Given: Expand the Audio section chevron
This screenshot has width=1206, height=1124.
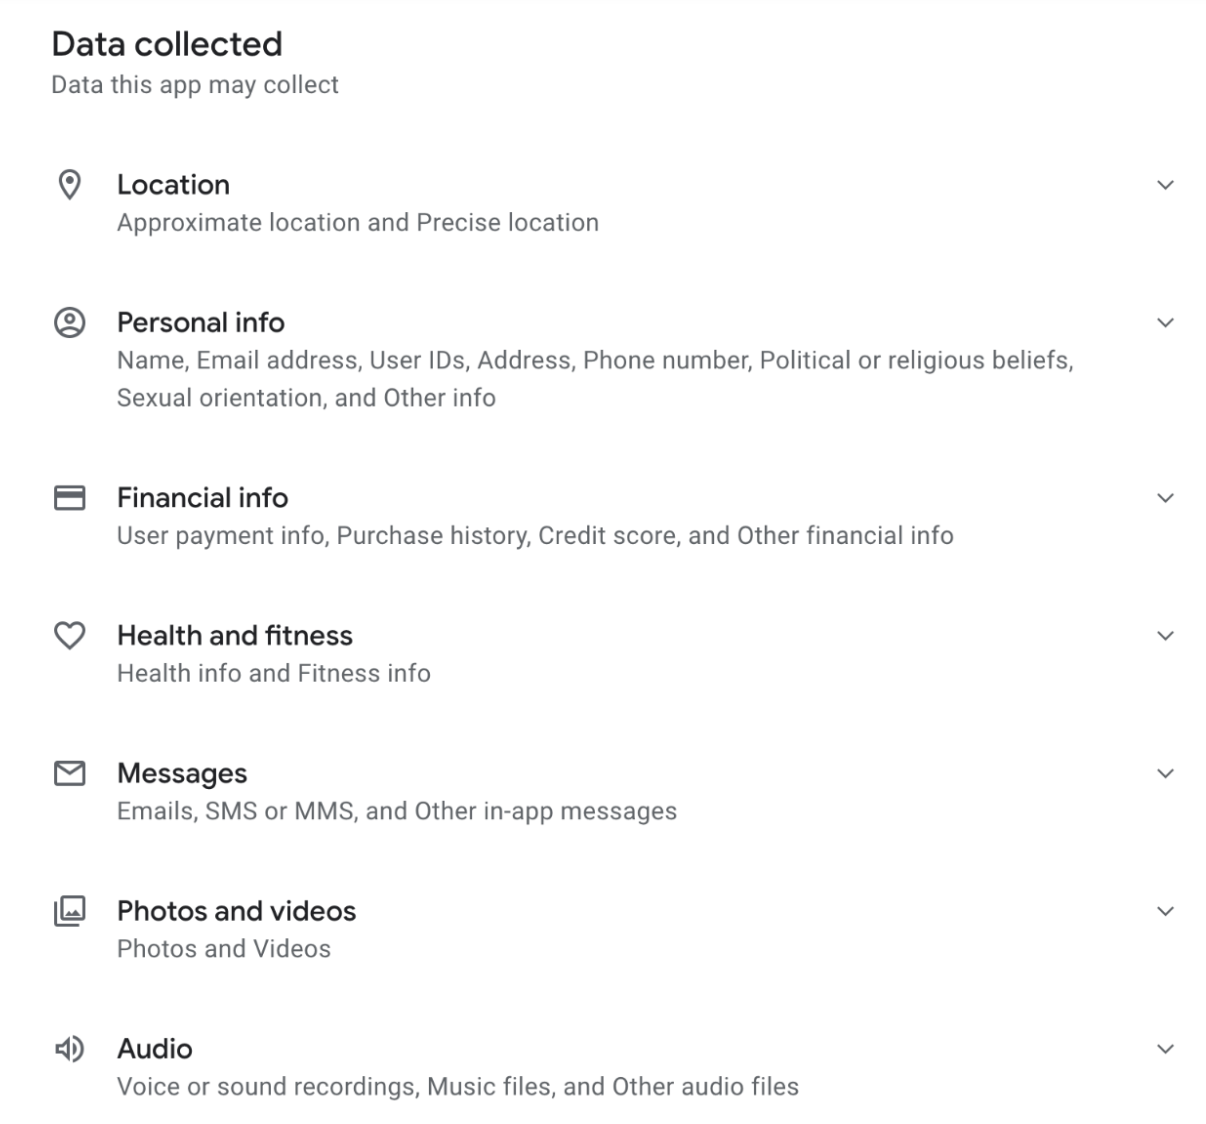Looking at the screenshot, I should tap(1165, 1049).
